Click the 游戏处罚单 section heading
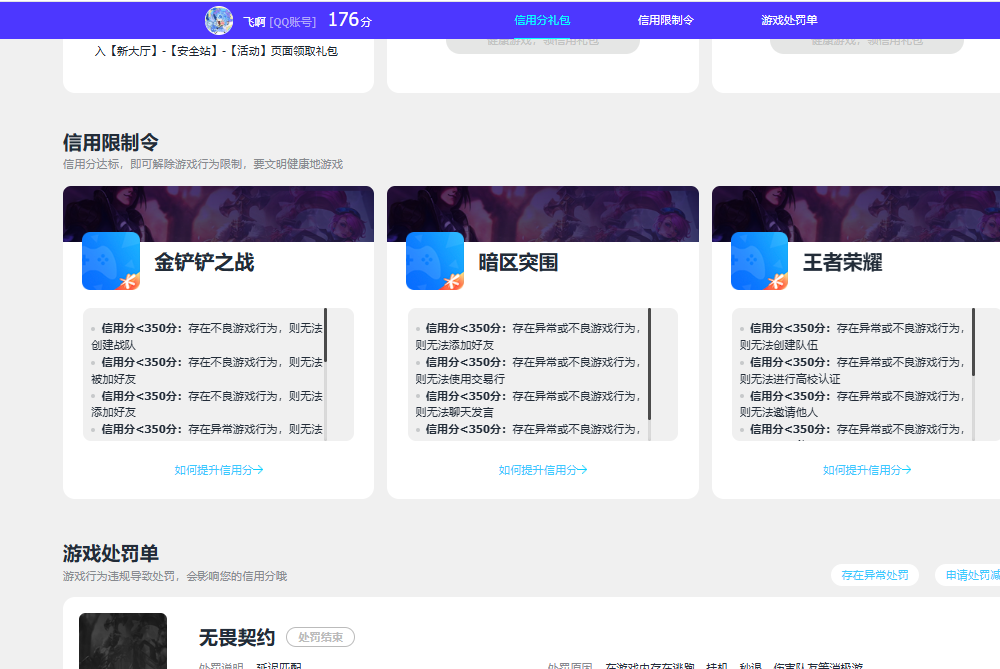This screenshot has width=1000, height=669. click(110, 554)
